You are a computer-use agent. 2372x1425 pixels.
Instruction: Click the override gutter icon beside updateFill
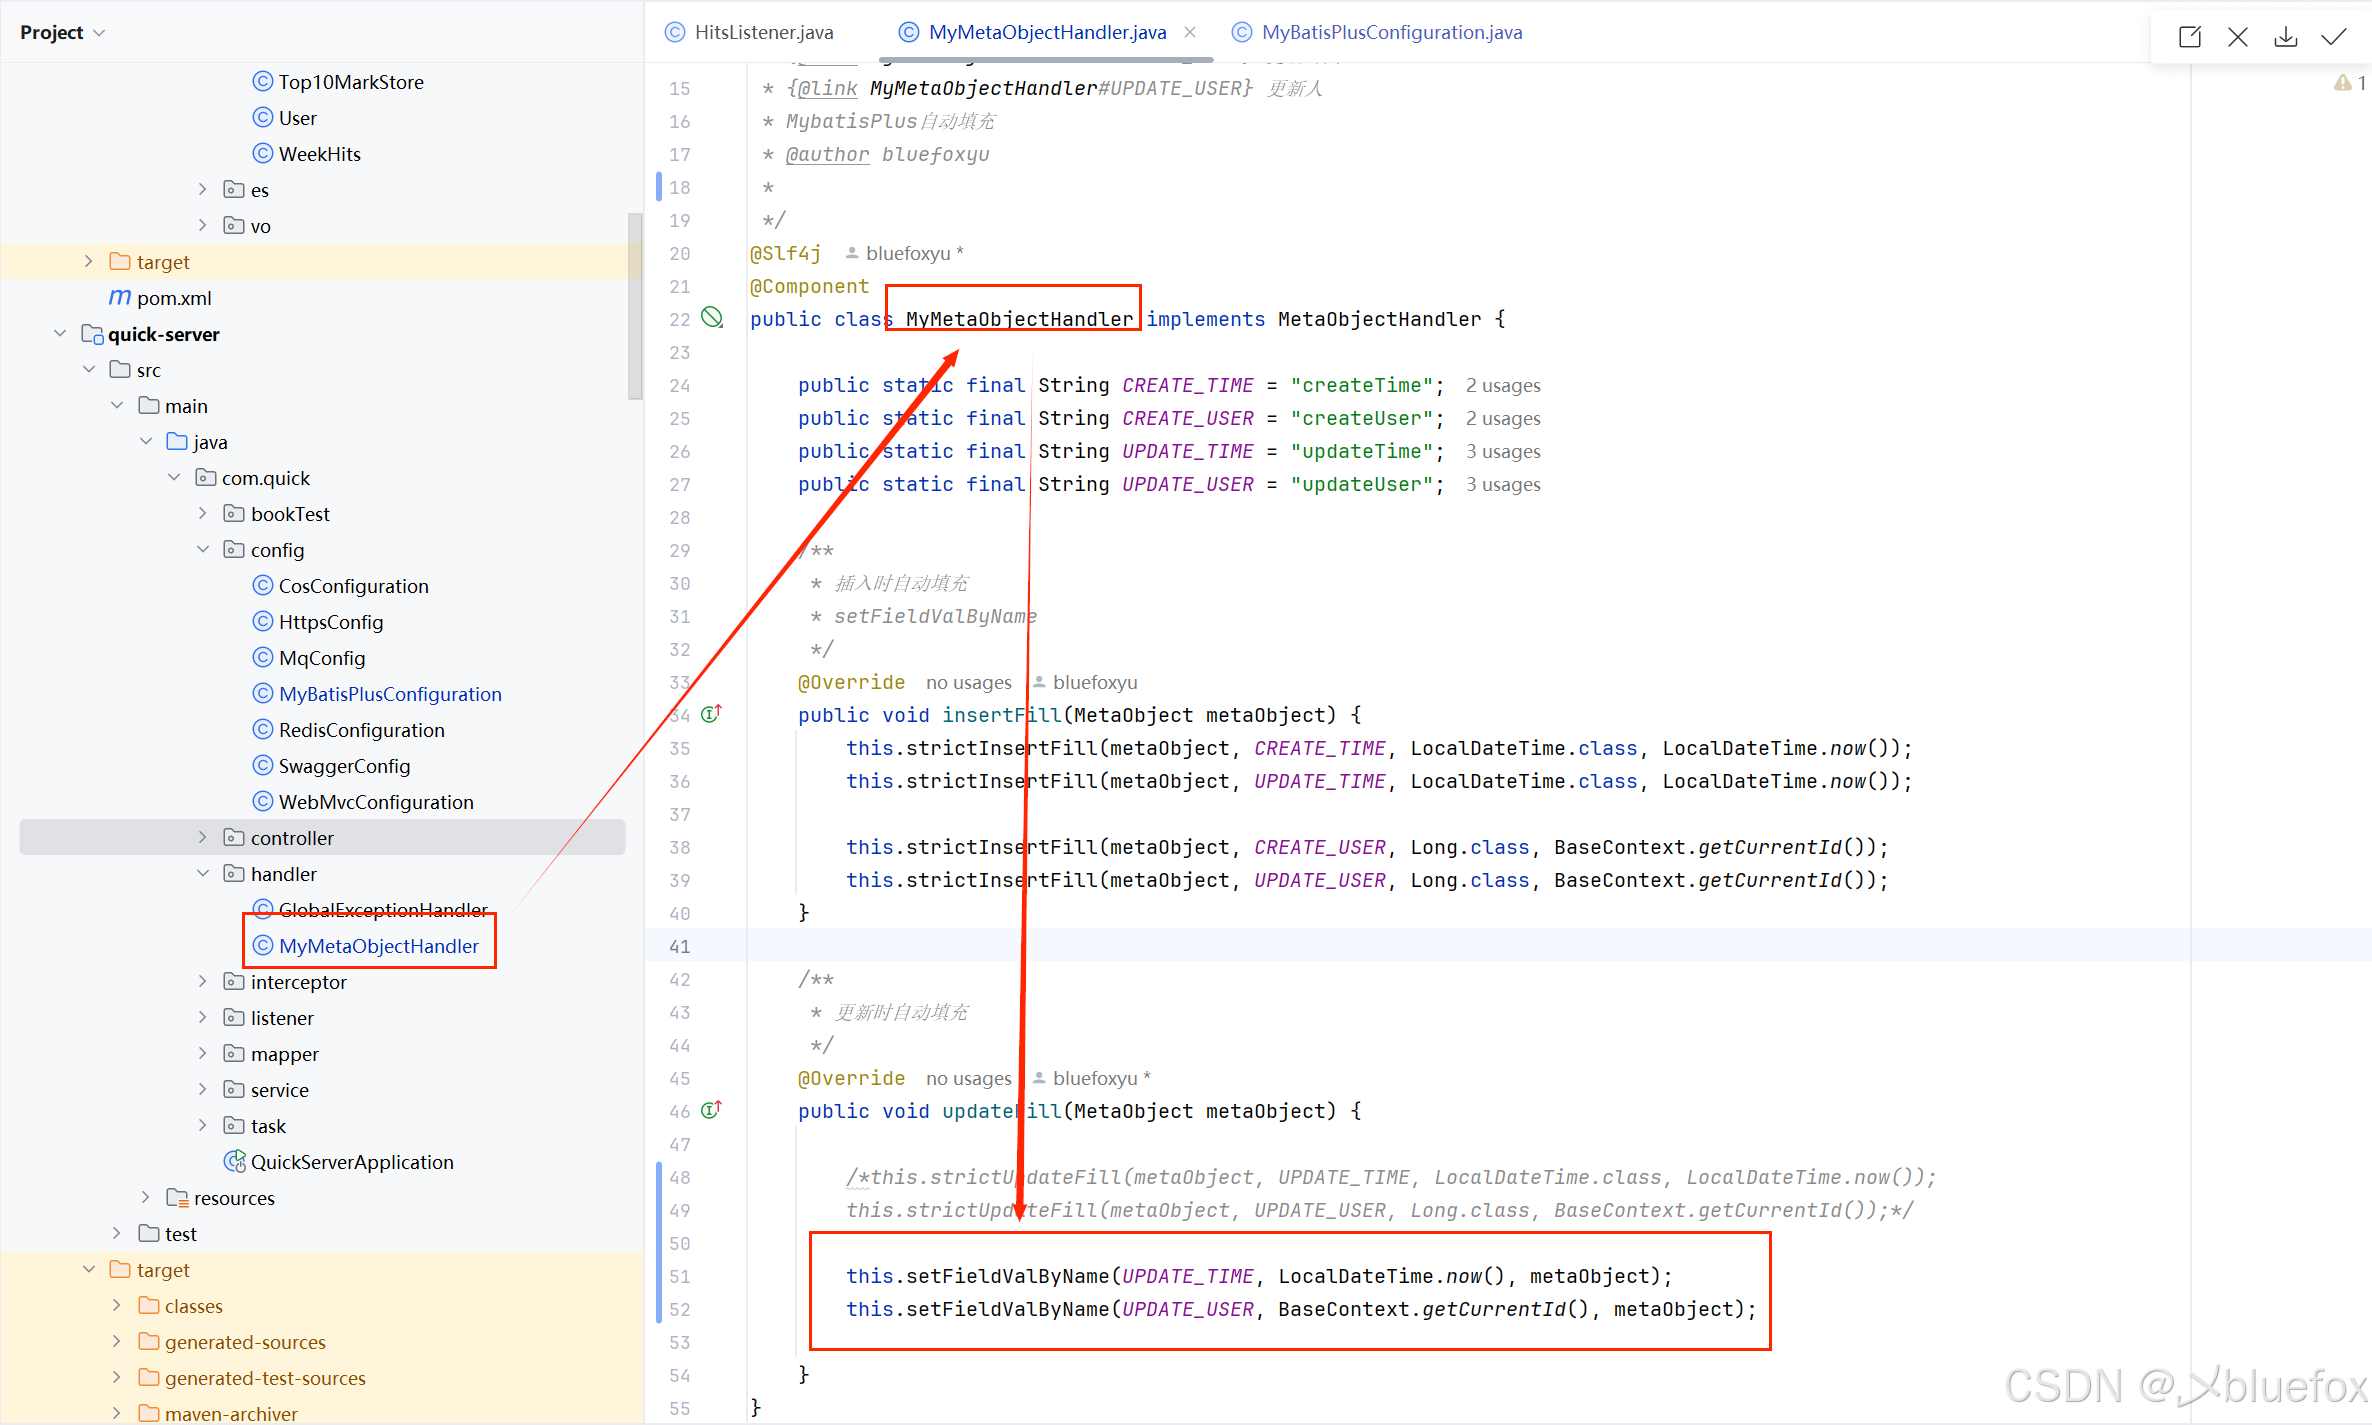point(711,1110)
